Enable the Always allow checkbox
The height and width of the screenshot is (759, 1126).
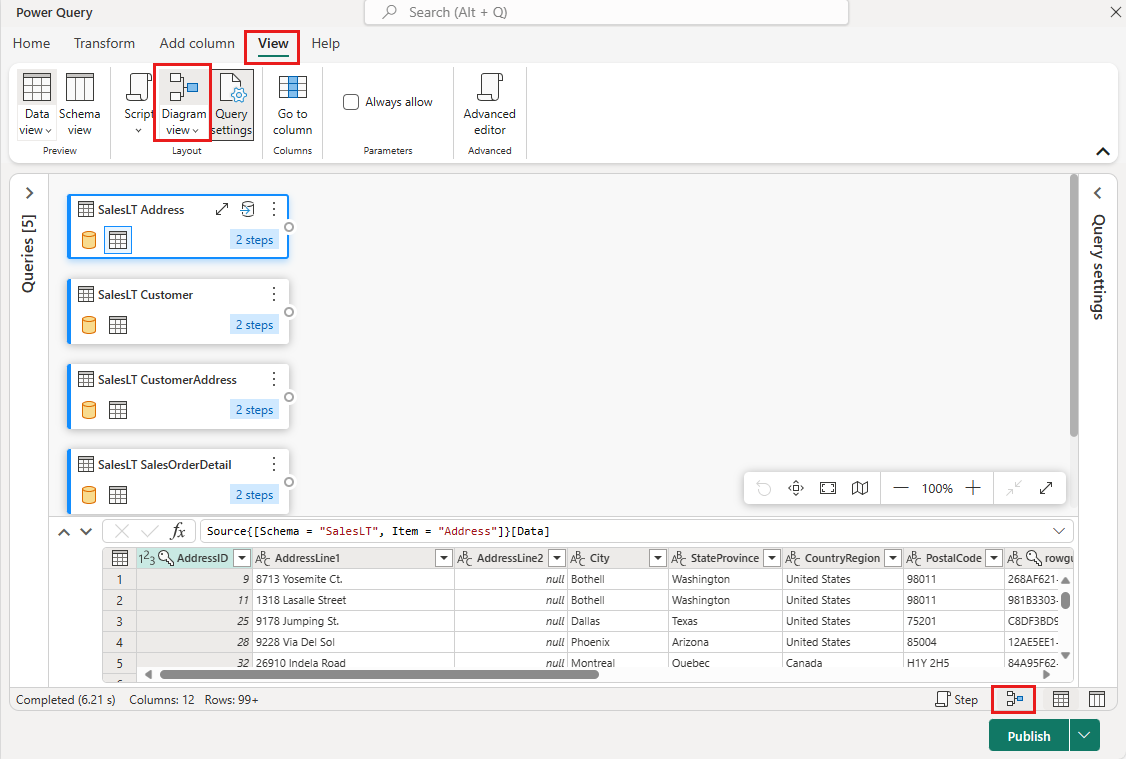[x=351, y=102]
